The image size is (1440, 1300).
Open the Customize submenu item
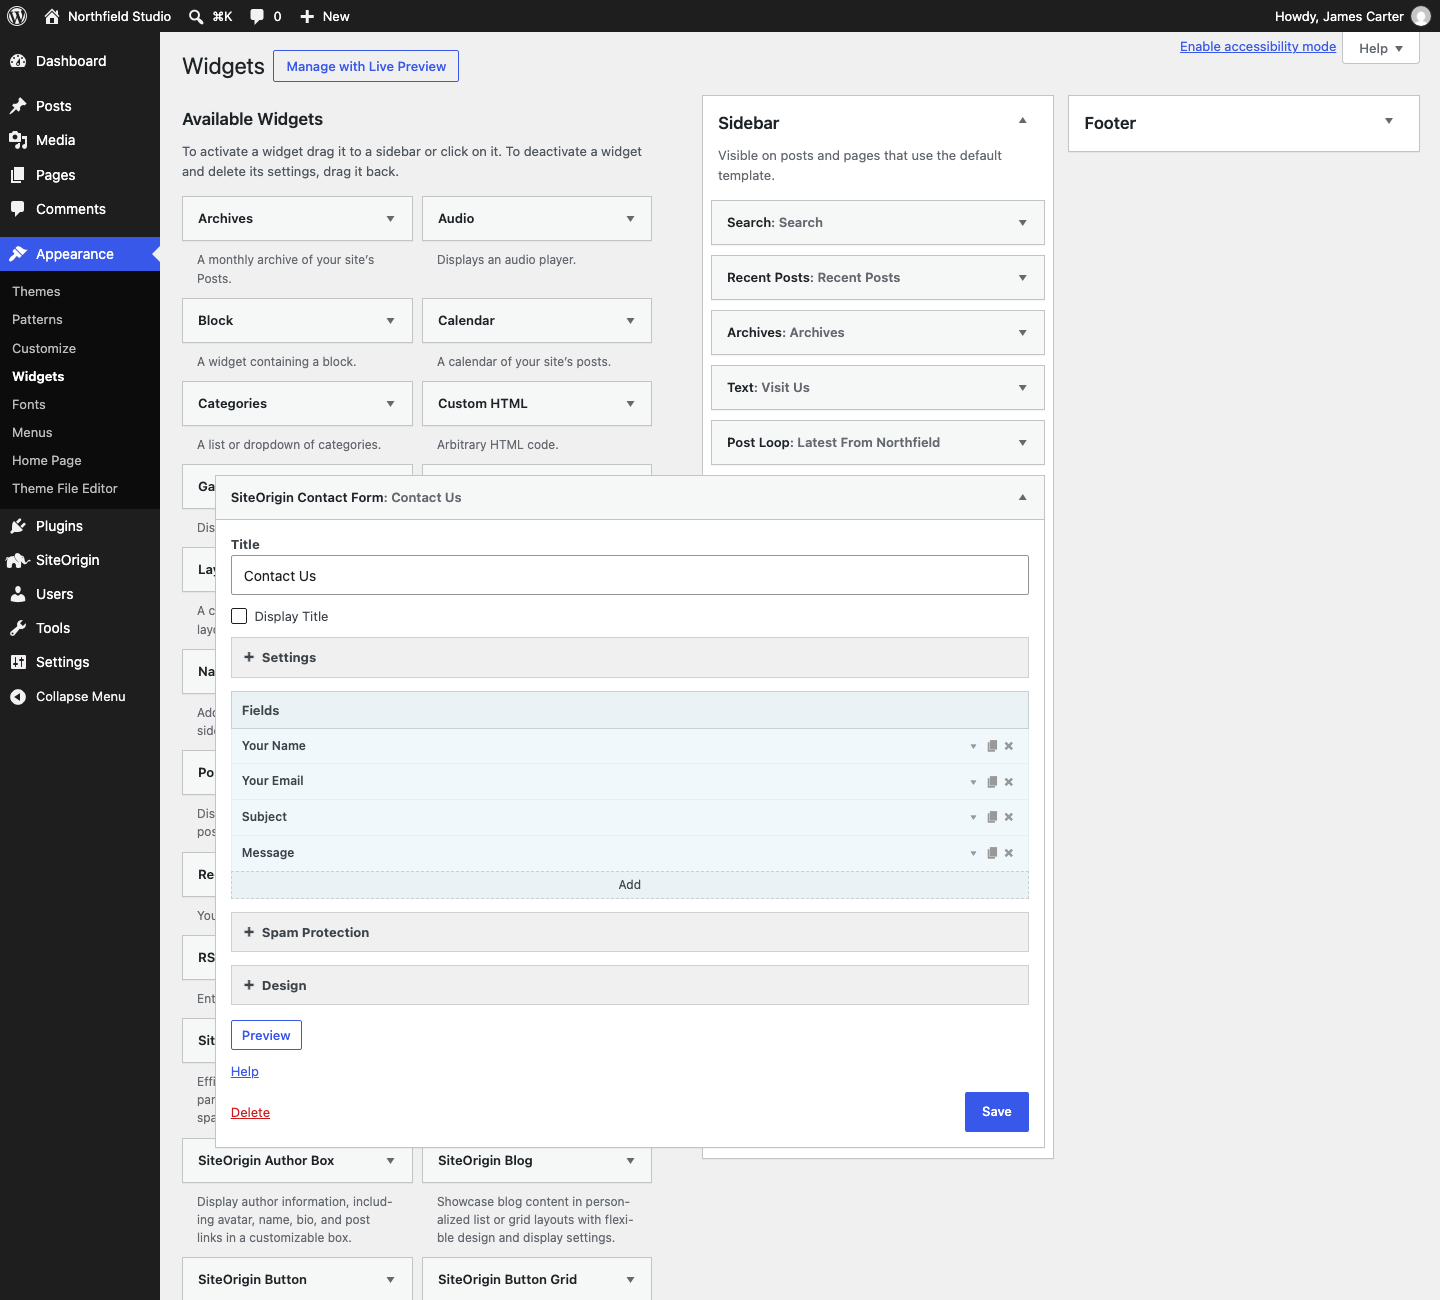[44, 348]
